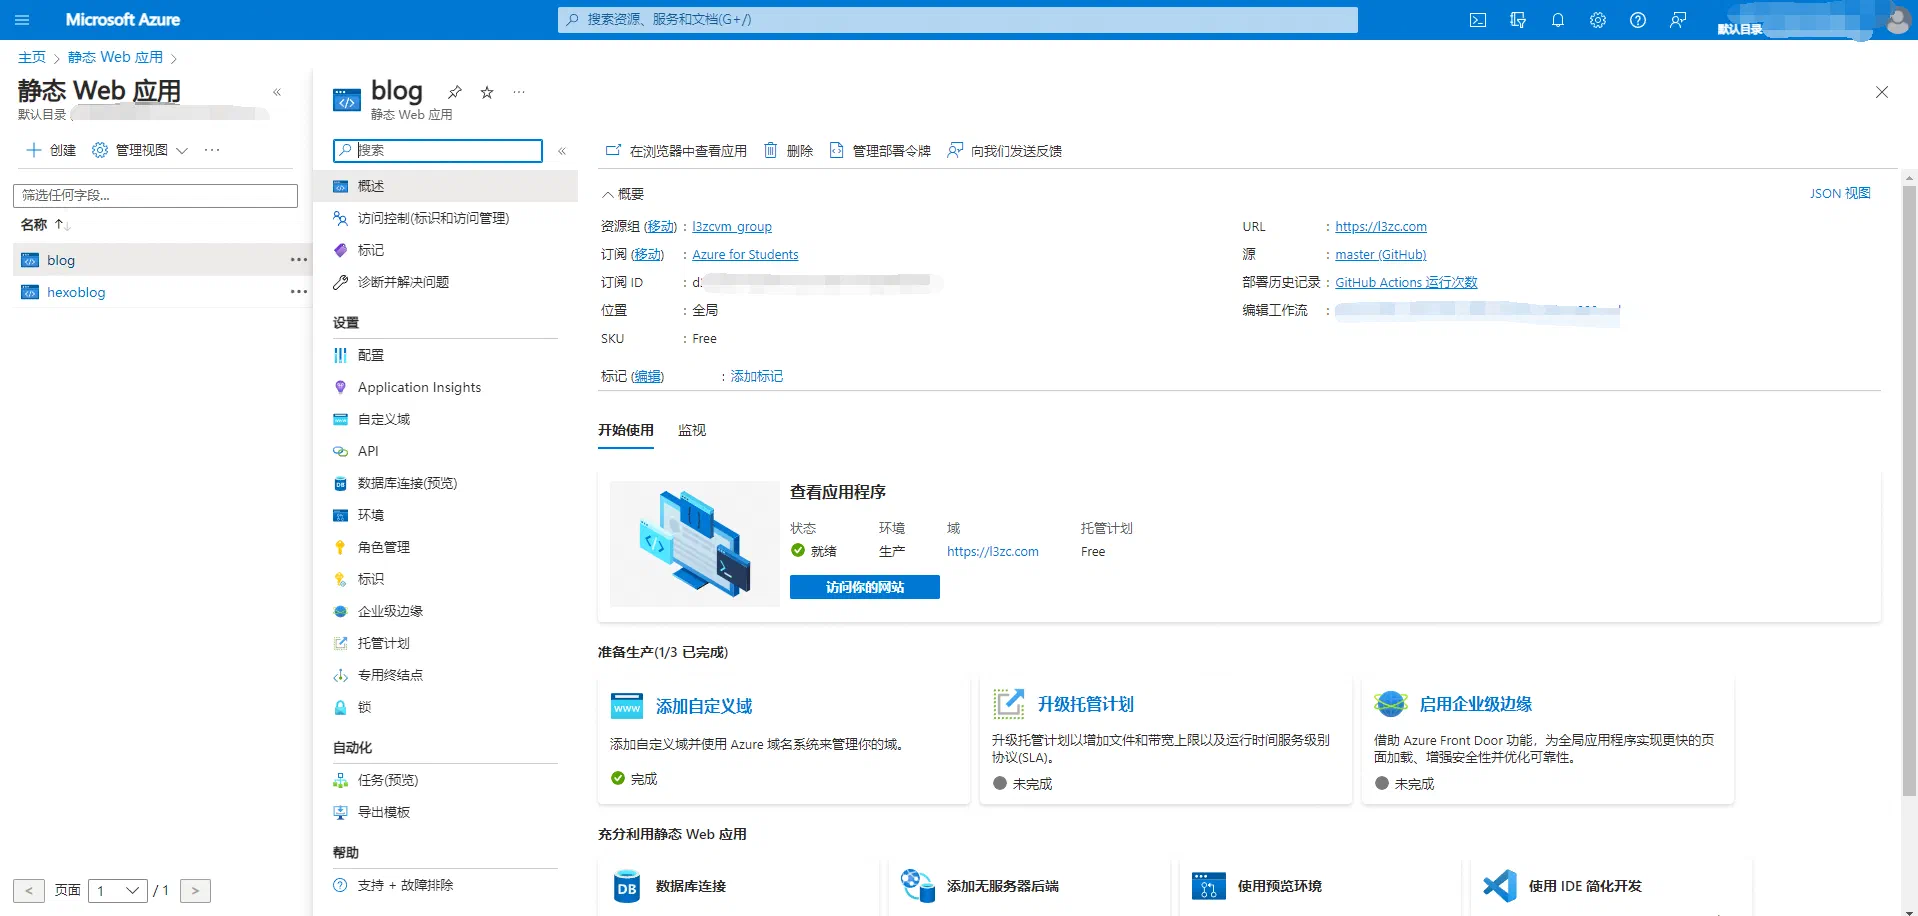Viewport: 1918px width, 916px height.
Task: Select the 开始使用 tab
Action: [624, 430]
